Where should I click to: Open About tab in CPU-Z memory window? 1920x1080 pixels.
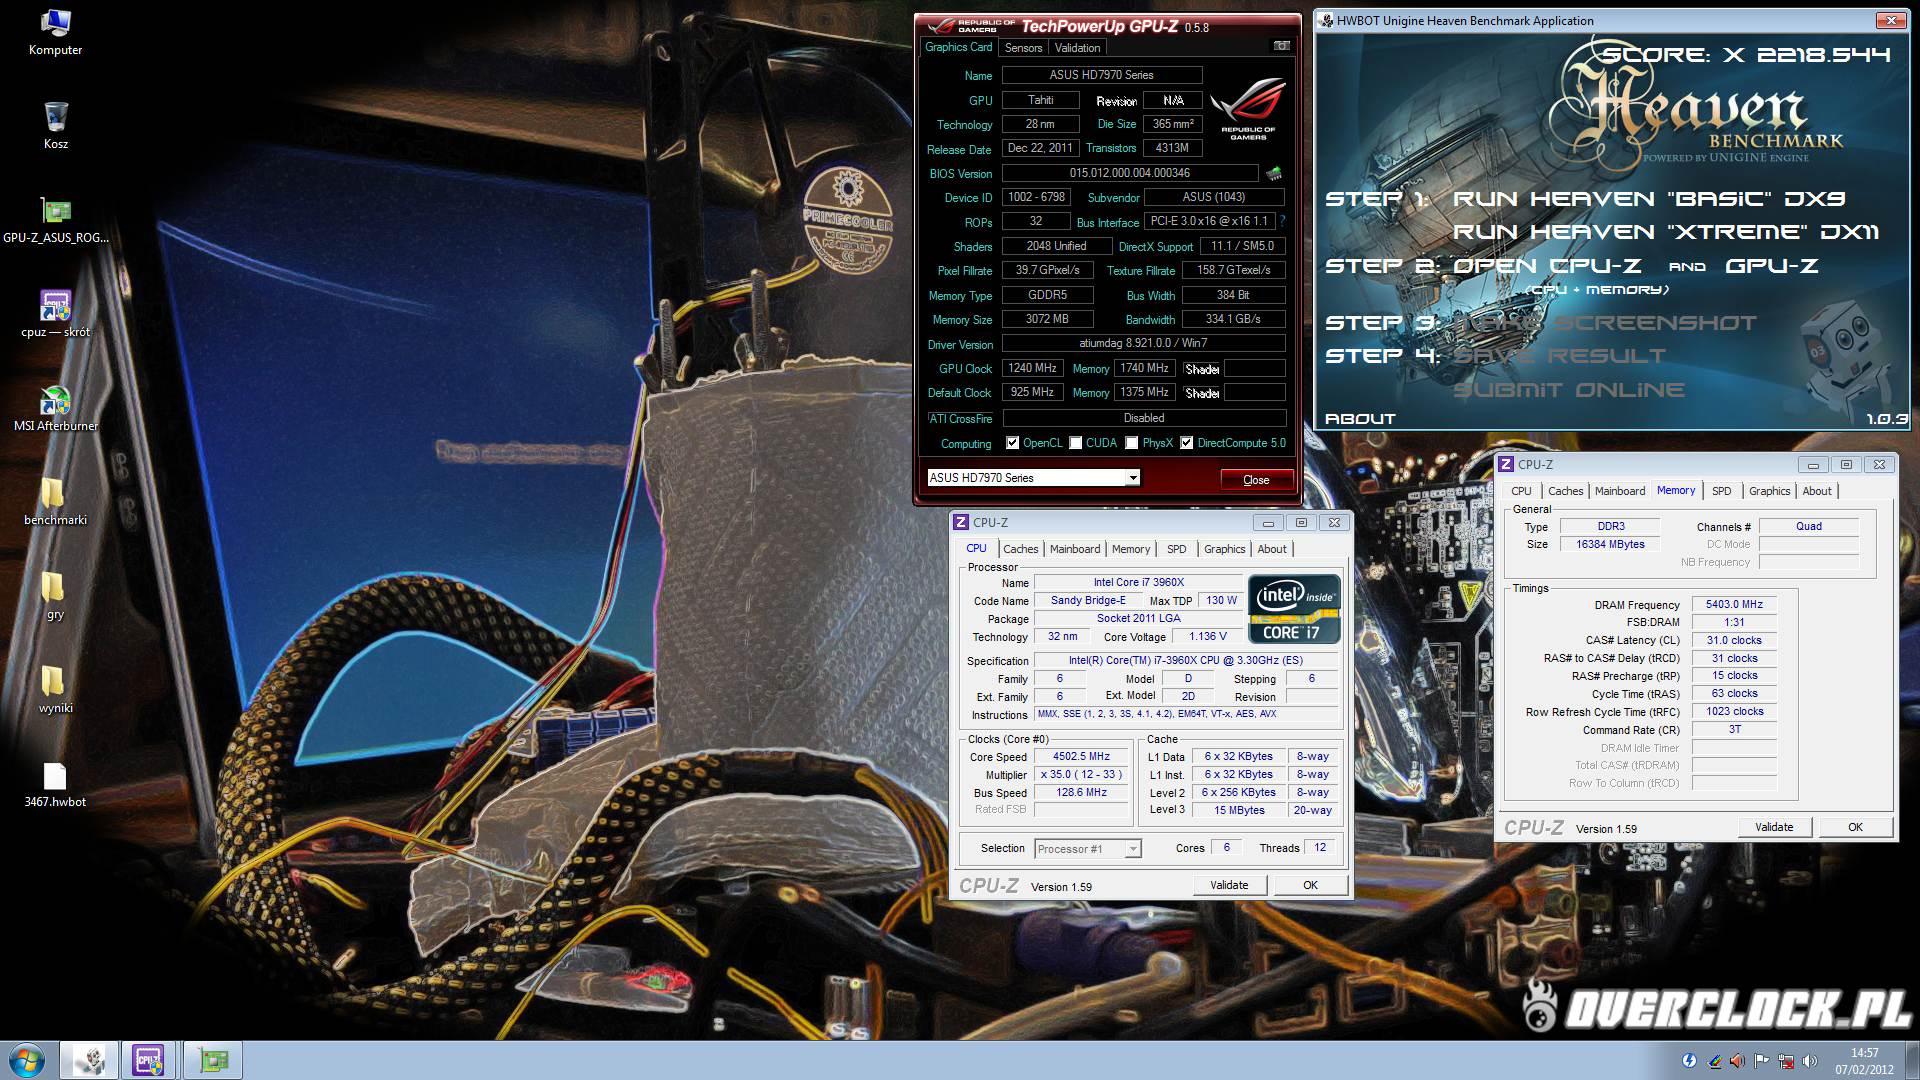(x=1817, y=491)
